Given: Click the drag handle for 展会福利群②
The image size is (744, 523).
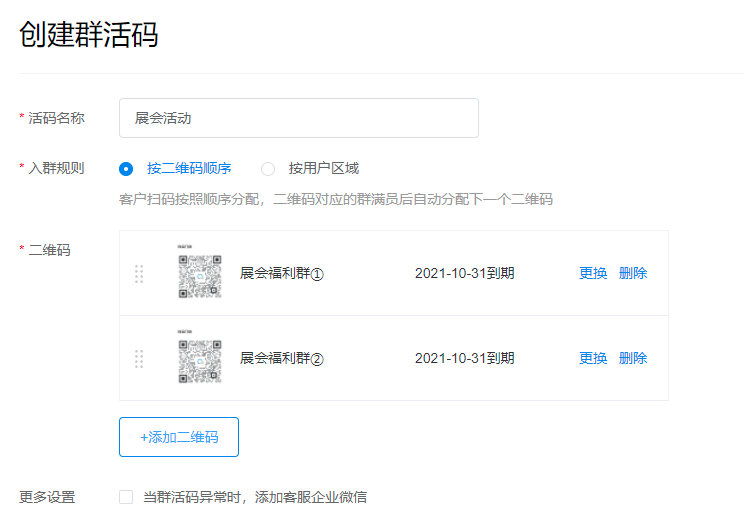Looking at the screenshot, I should (x=139, y=358).
